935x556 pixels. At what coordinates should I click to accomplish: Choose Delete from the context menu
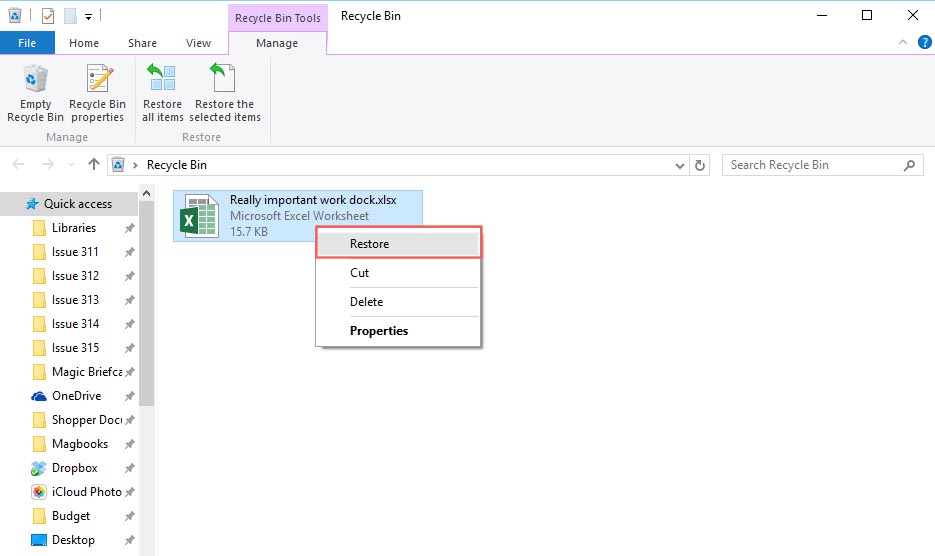366,302
